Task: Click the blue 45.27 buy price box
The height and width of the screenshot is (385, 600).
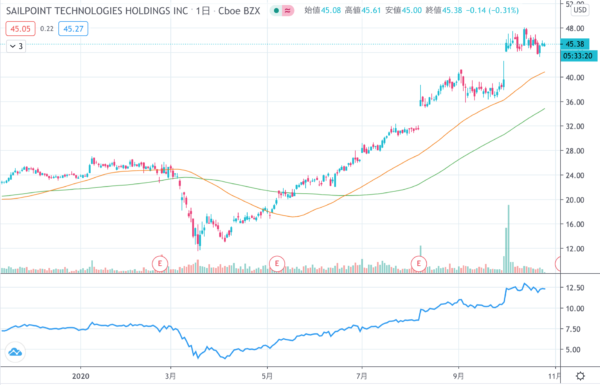Action: [x=73, y=29]
